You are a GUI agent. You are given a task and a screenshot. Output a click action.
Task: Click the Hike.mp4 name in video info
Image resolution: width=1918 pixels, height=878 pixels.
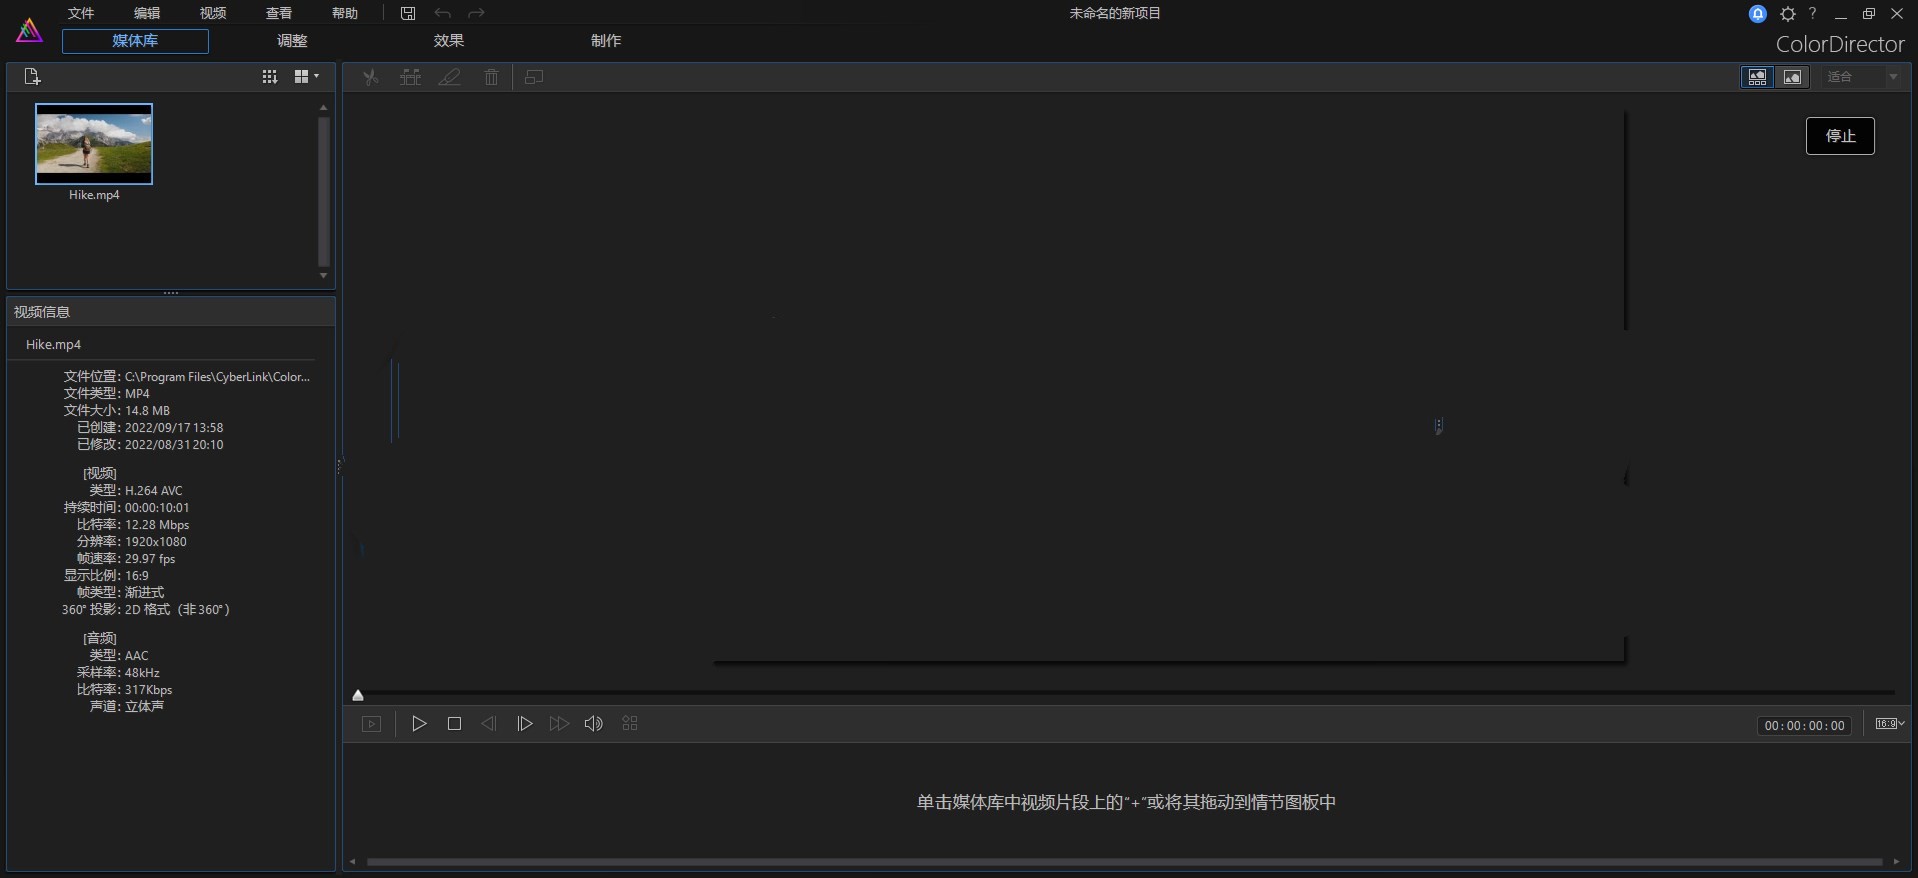click(x=53, y=344)
